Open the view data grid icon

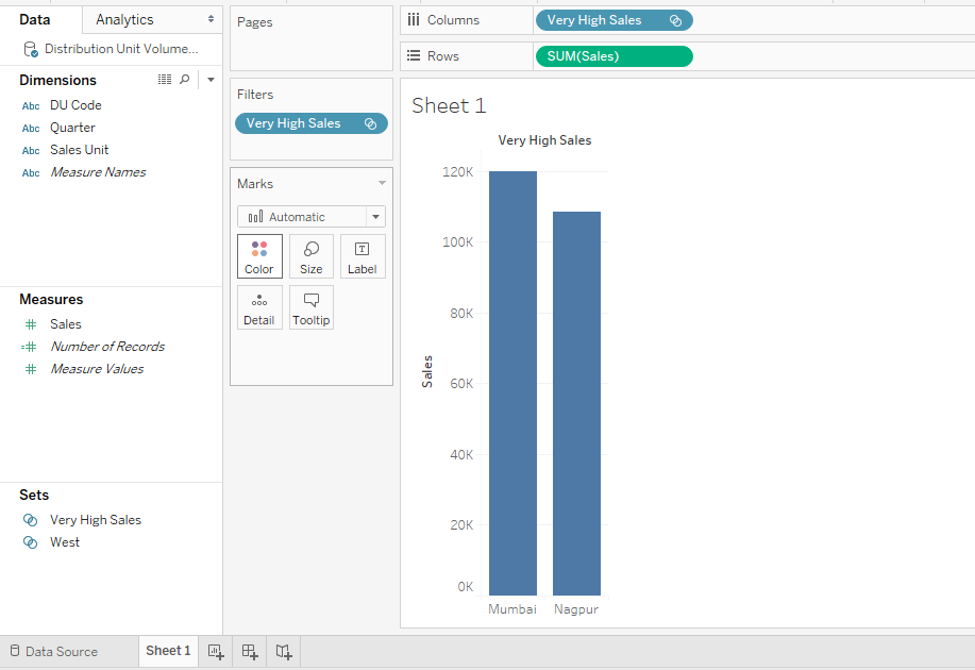pos(164,79)
